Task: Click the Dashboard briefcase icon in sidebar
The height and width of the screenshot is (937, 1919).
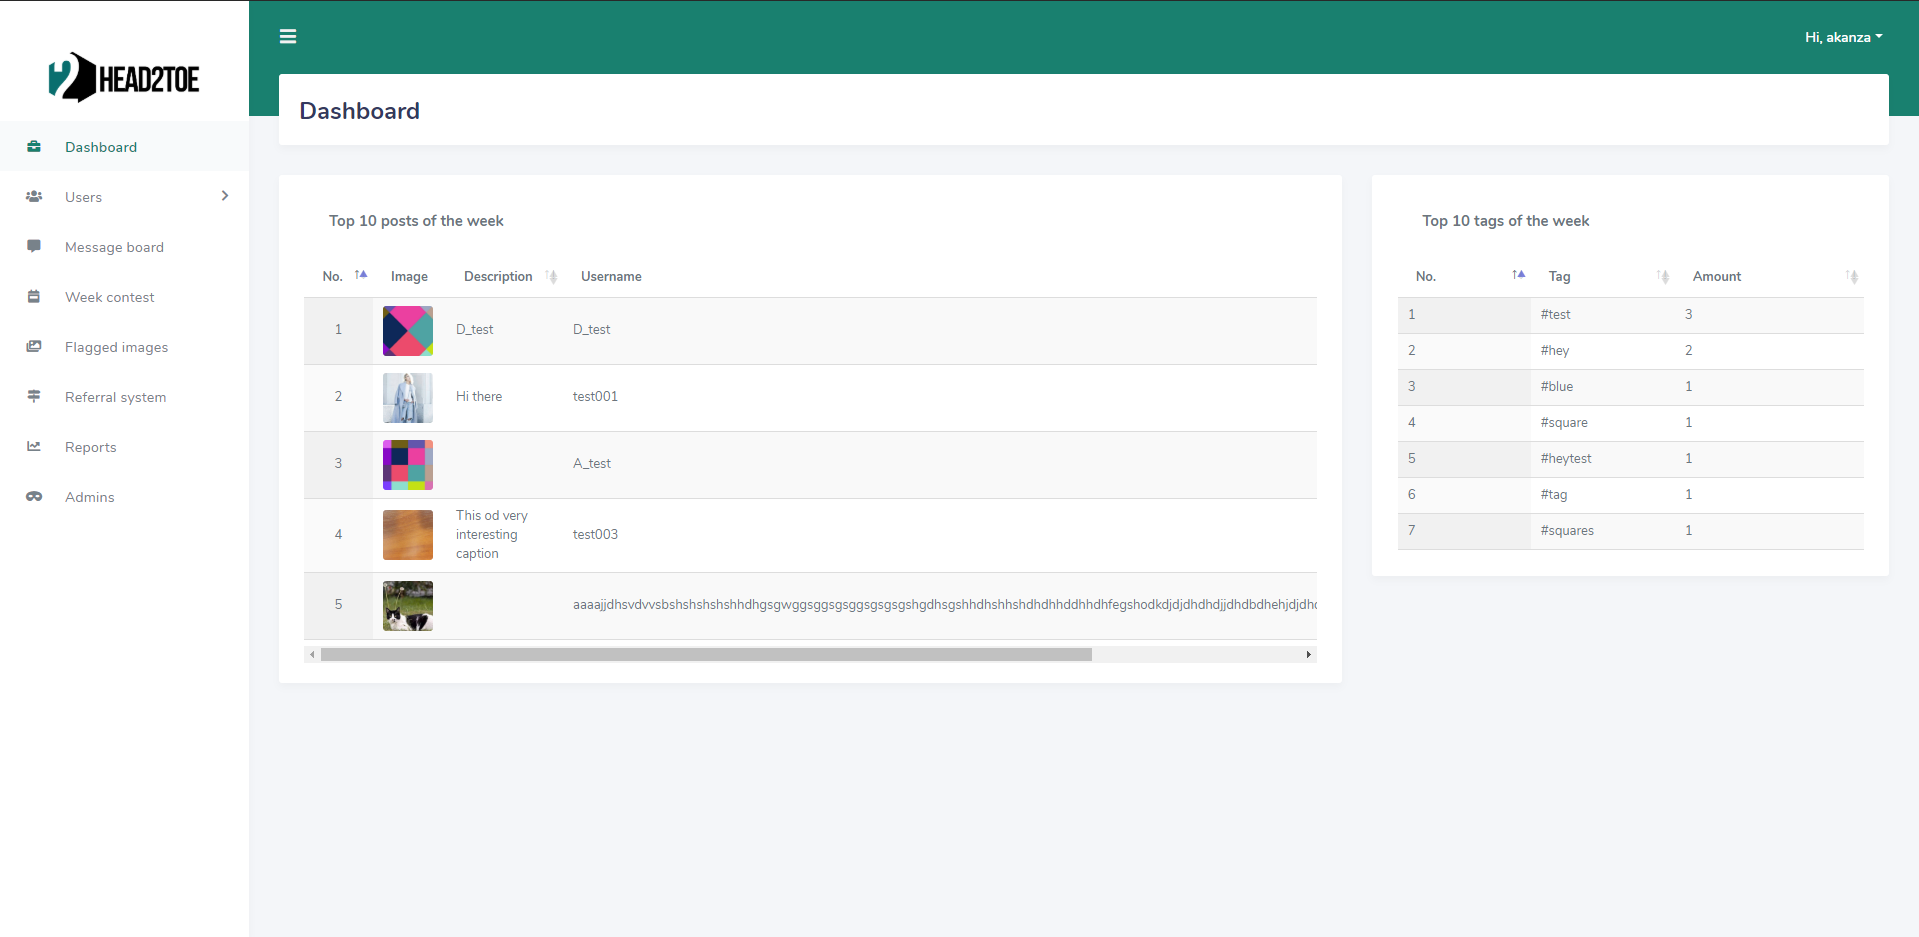Action: [x=34, y=147]
